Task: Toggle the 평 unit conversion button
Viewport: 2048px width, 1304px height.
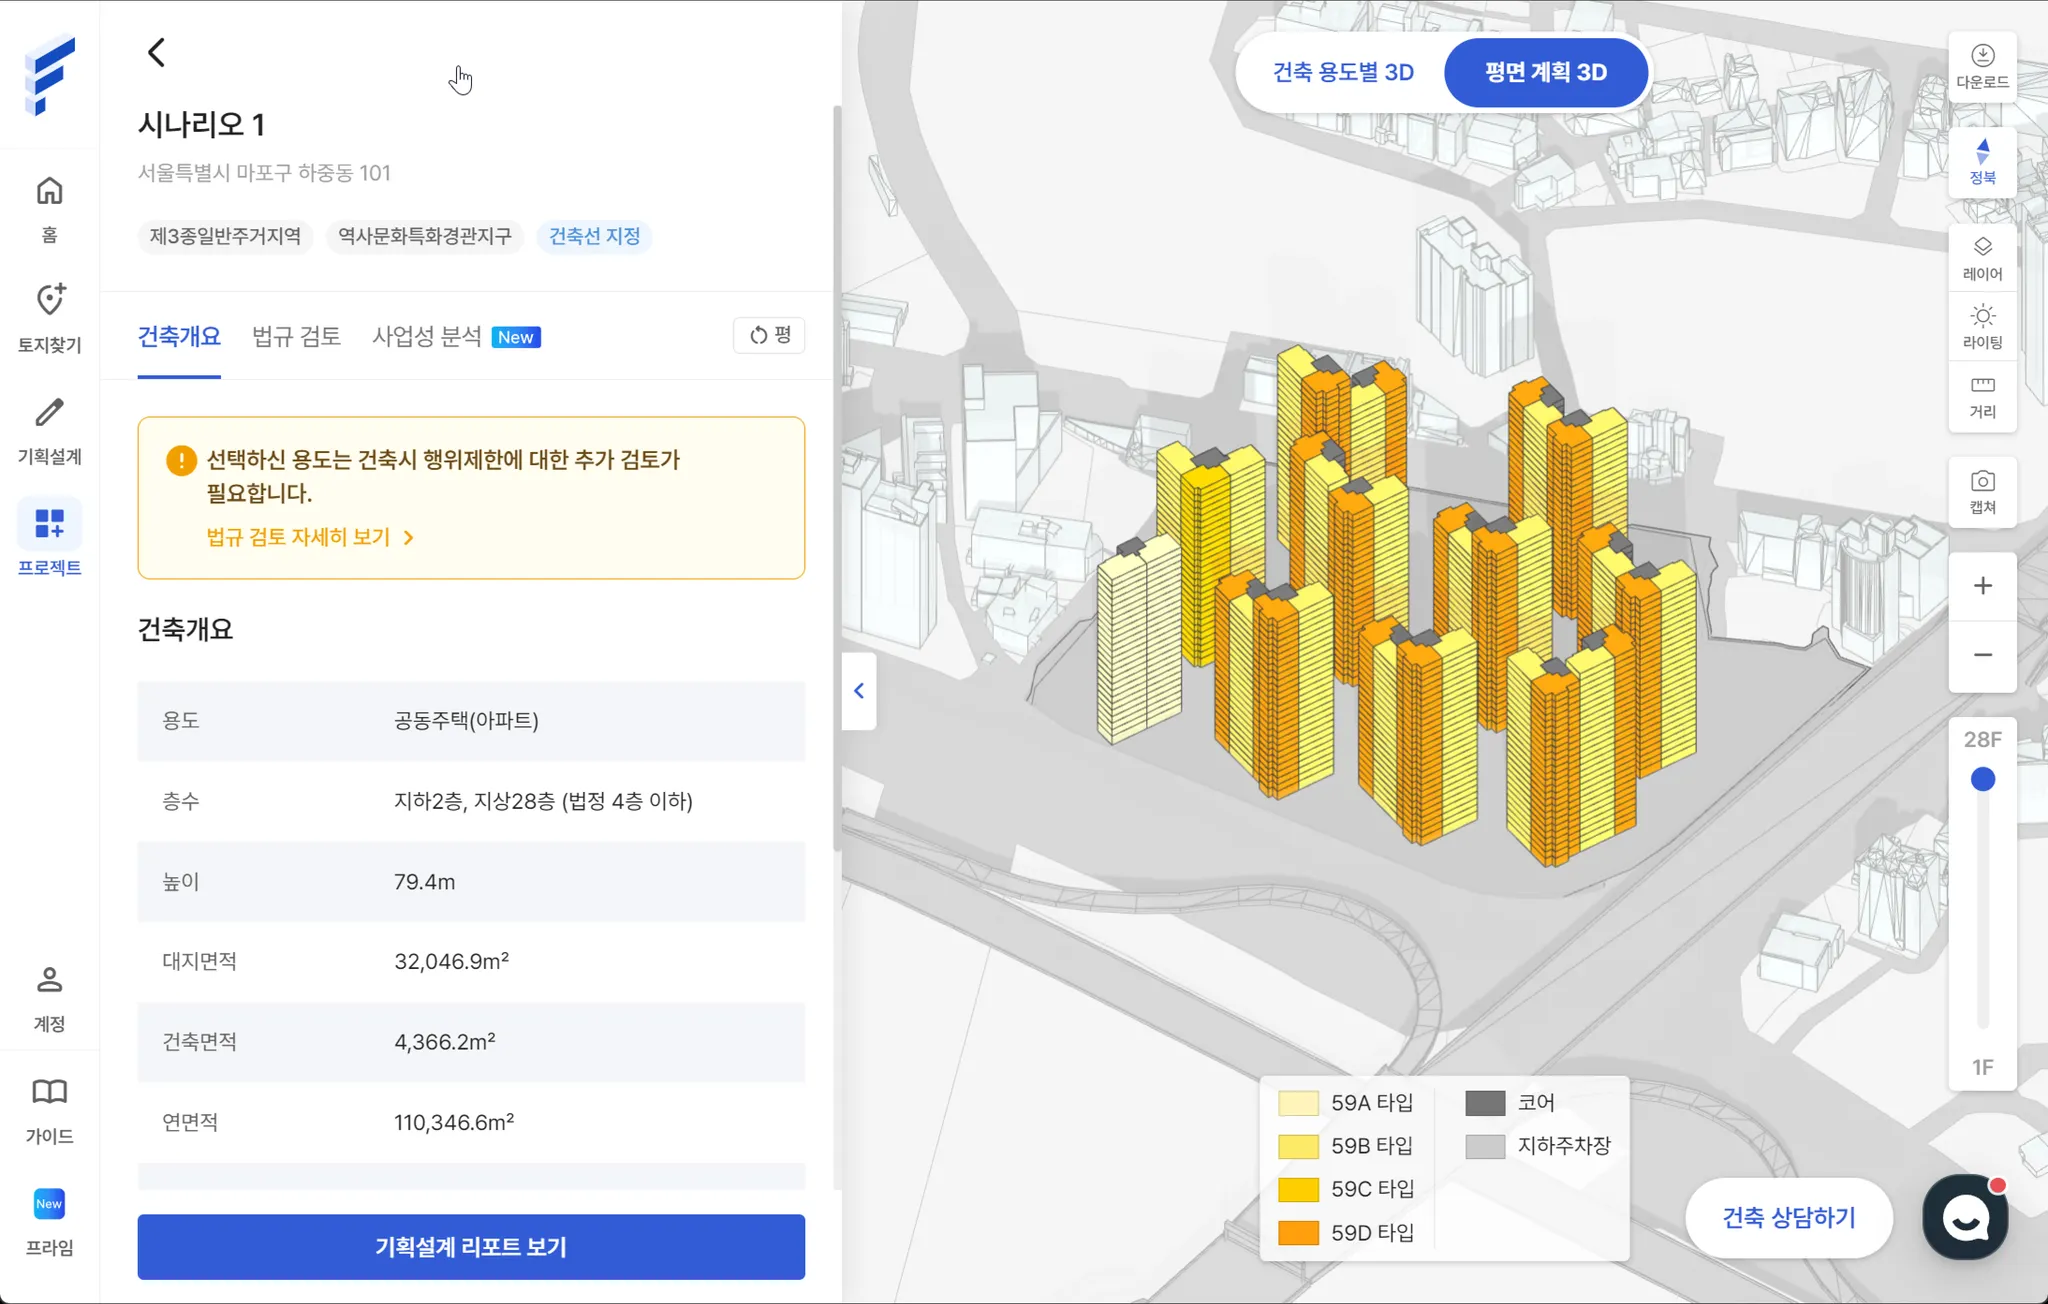Action: click(x=769, y=335)
